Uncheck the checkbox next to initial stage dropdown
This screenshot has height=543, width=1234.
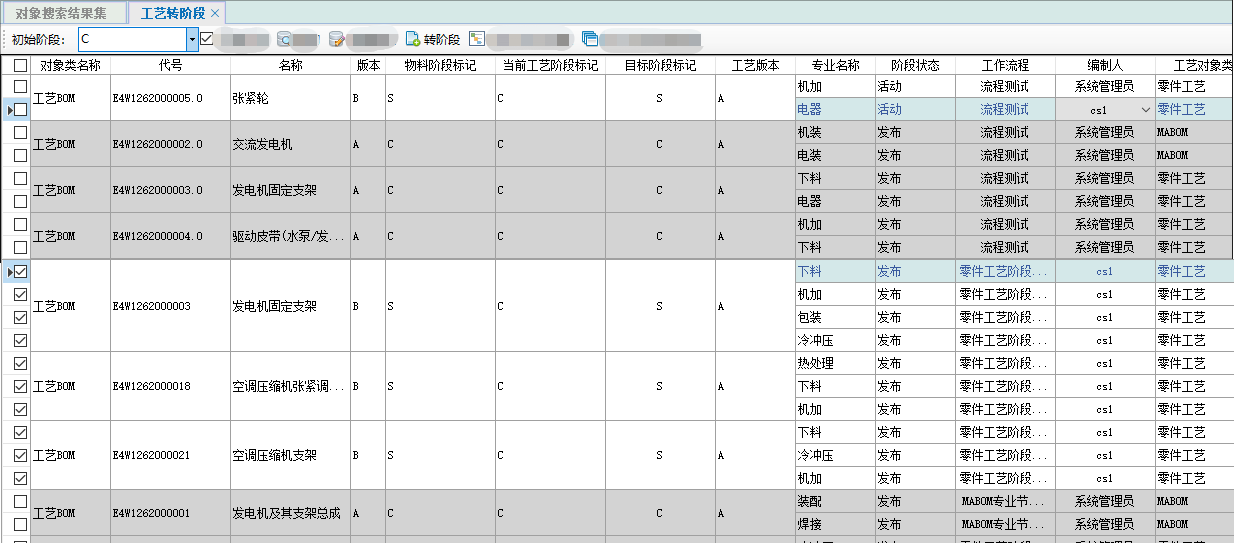pyautogui.click(x=207, y=39)
